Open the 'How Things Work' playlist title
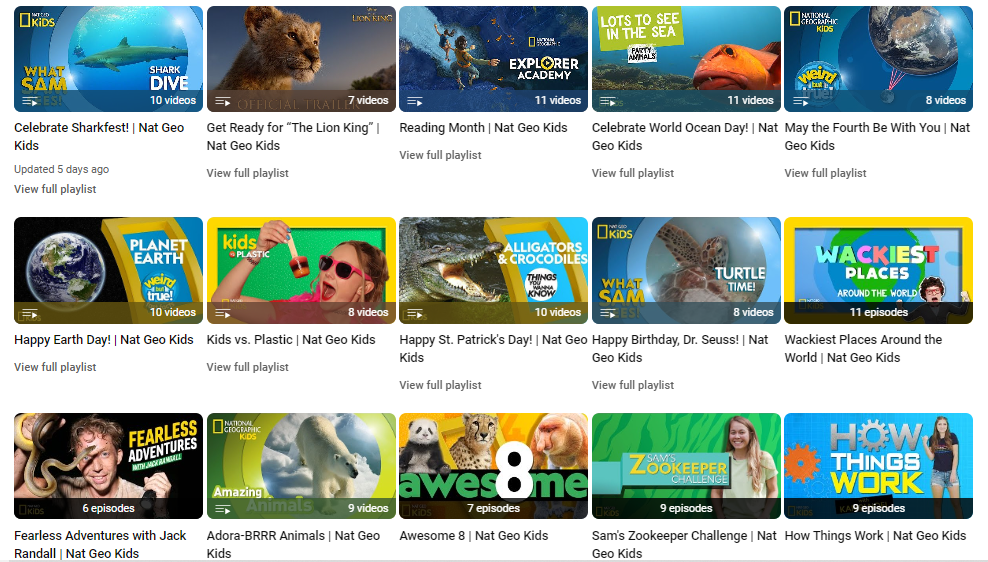This screenshot has height=562, width=988. click(875, 535)
